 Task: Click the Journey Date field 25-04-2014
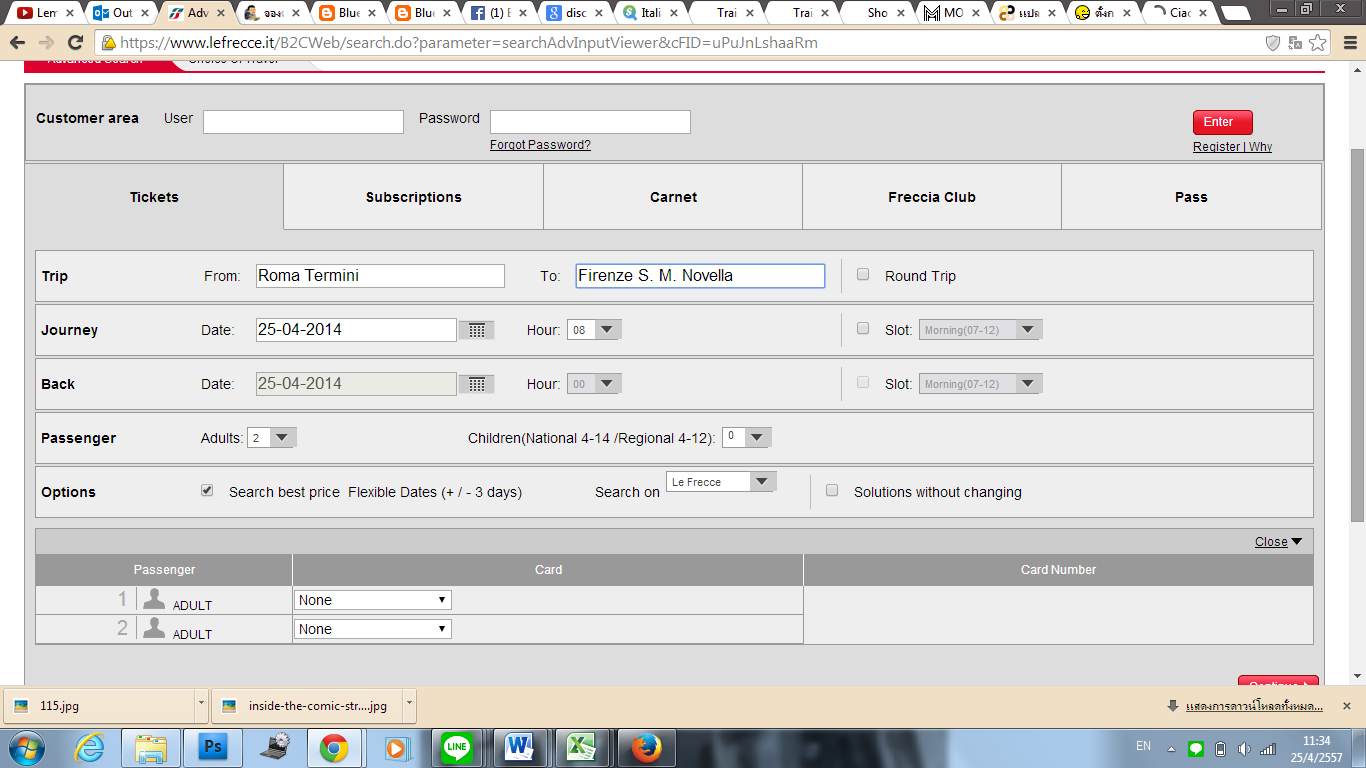click(x=356, y=330)
